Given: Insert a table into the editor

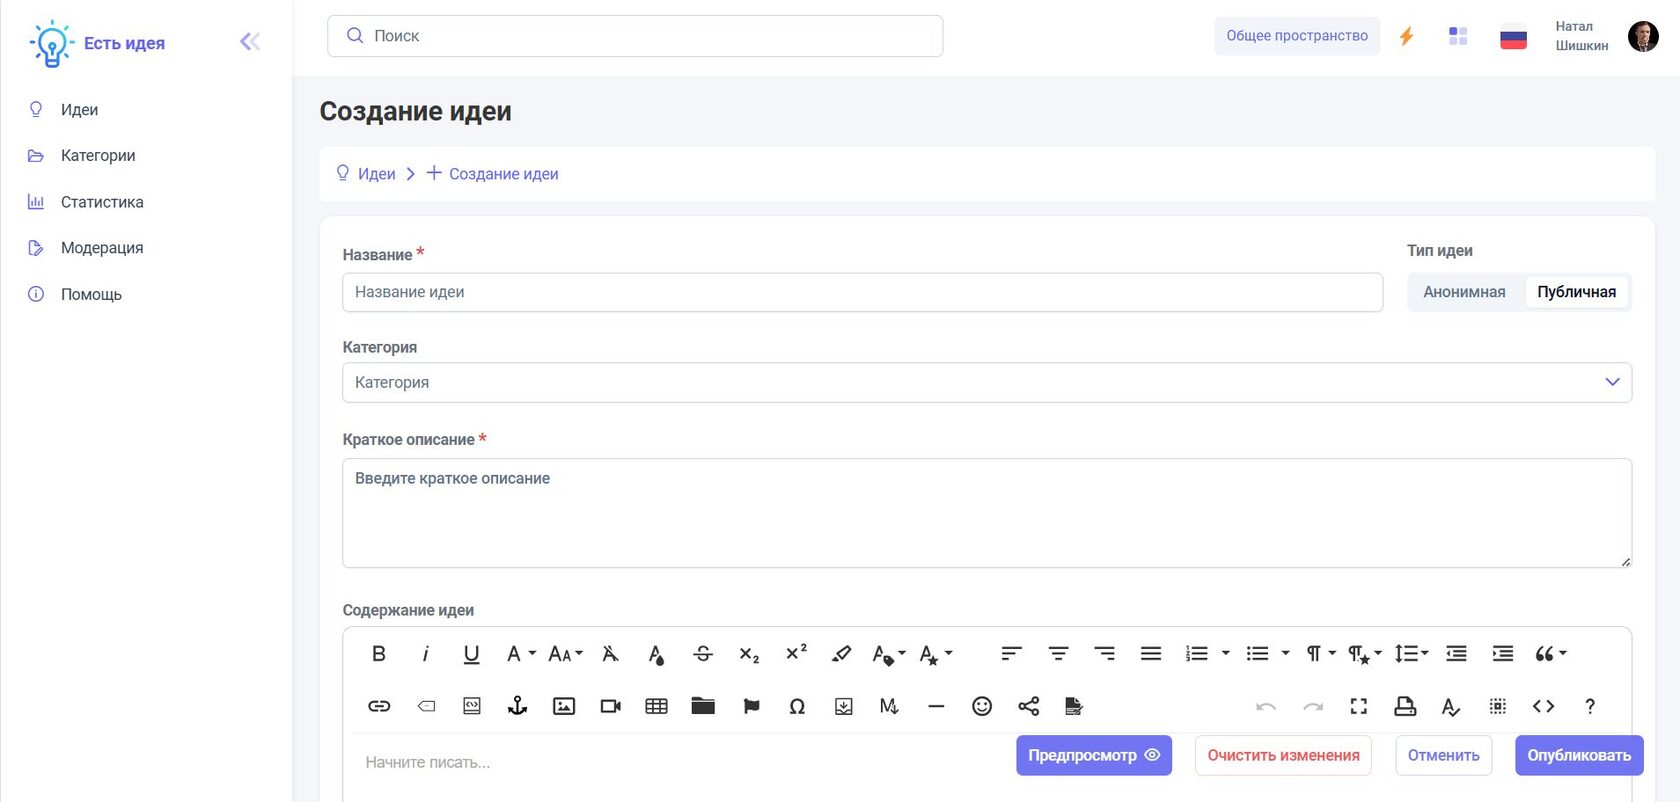Looking at the screenshot, I should [656, 706].
